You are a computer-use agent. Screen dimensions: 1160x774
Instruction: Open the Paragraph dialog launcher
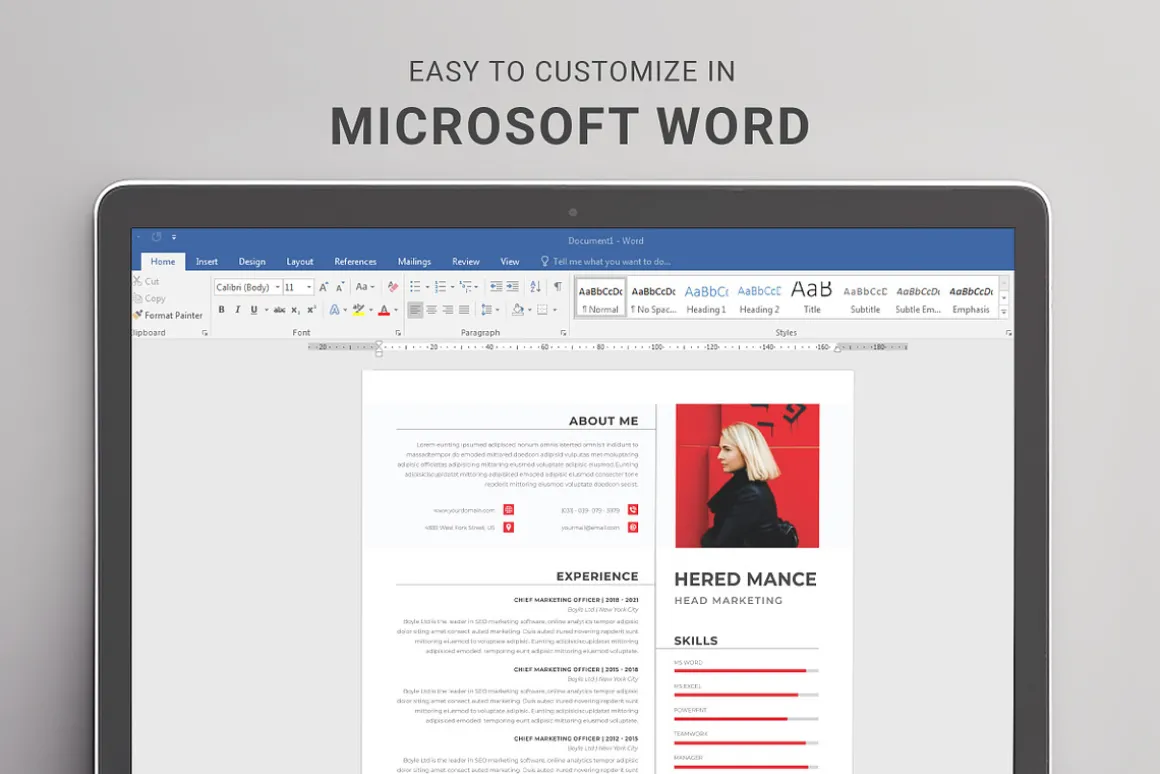point(563,333)
